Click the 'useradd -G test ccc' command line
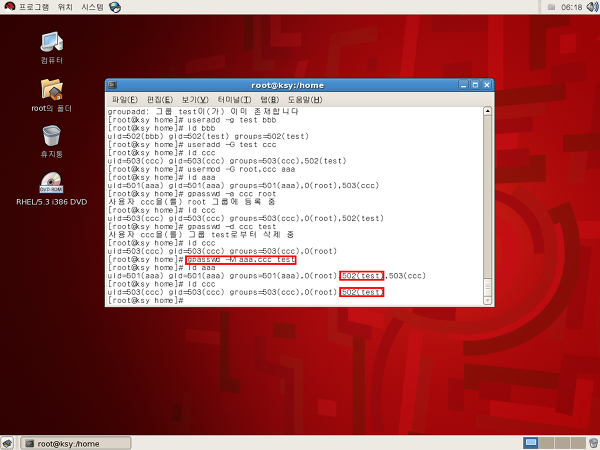The width and height of the screenshot is (600, 450). [192, 145]
